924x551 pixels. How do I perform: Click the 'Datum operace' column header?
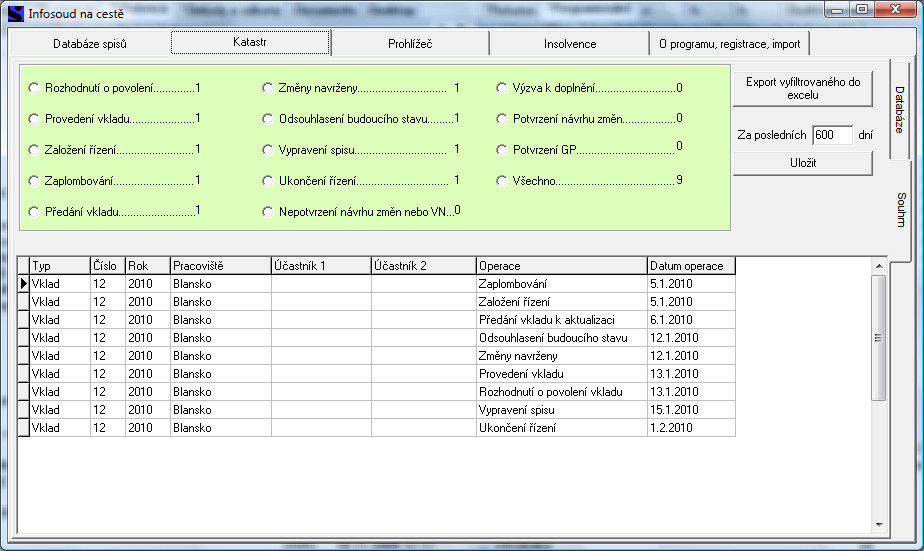[x=691, y=266]
